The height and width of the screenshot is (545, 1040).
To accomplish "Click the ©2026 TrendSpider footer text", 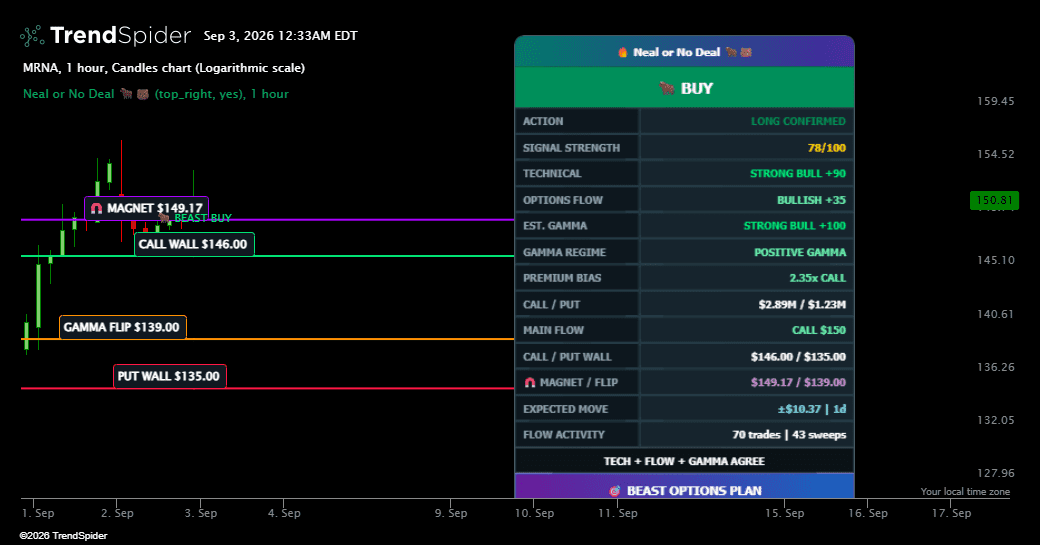I will pos(63,536).
